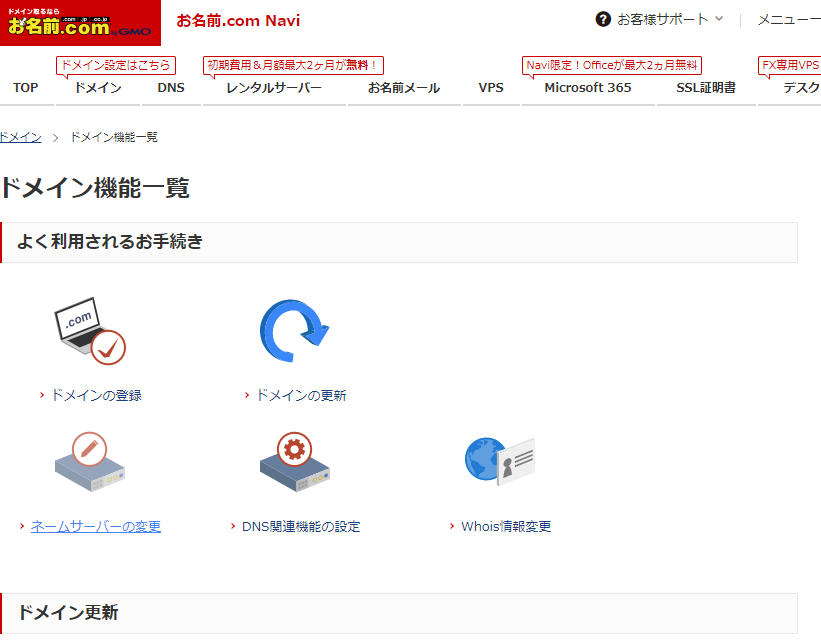Click the ドメイン breadcrumb link
The image size is (821, 640).
pos(20,137)
